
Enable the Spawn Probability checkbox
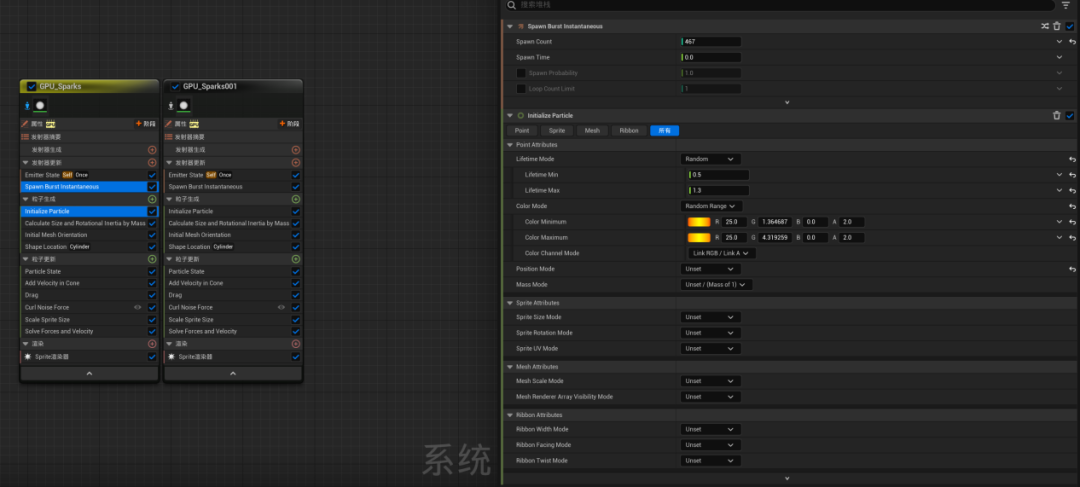pyautogui.click(x=521, y=73)
